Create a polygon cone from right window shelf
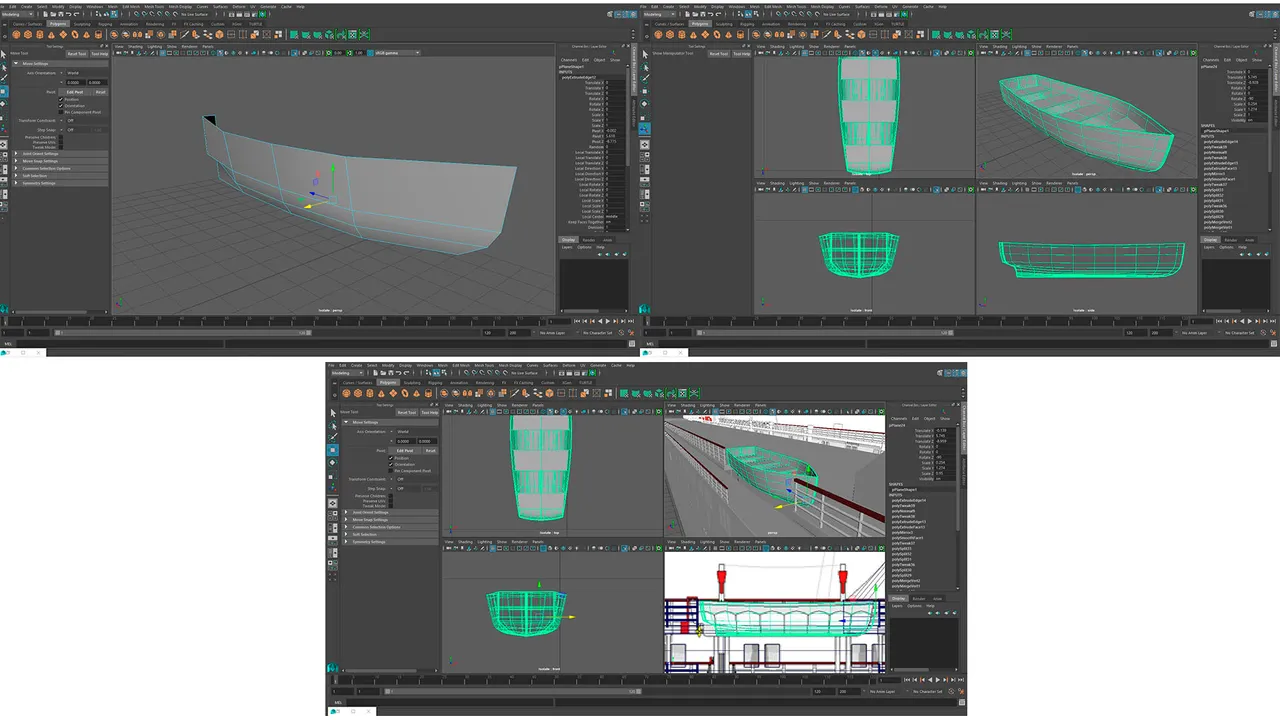The height and width of the screenshot is (720, 1280). tap(693, 35)
